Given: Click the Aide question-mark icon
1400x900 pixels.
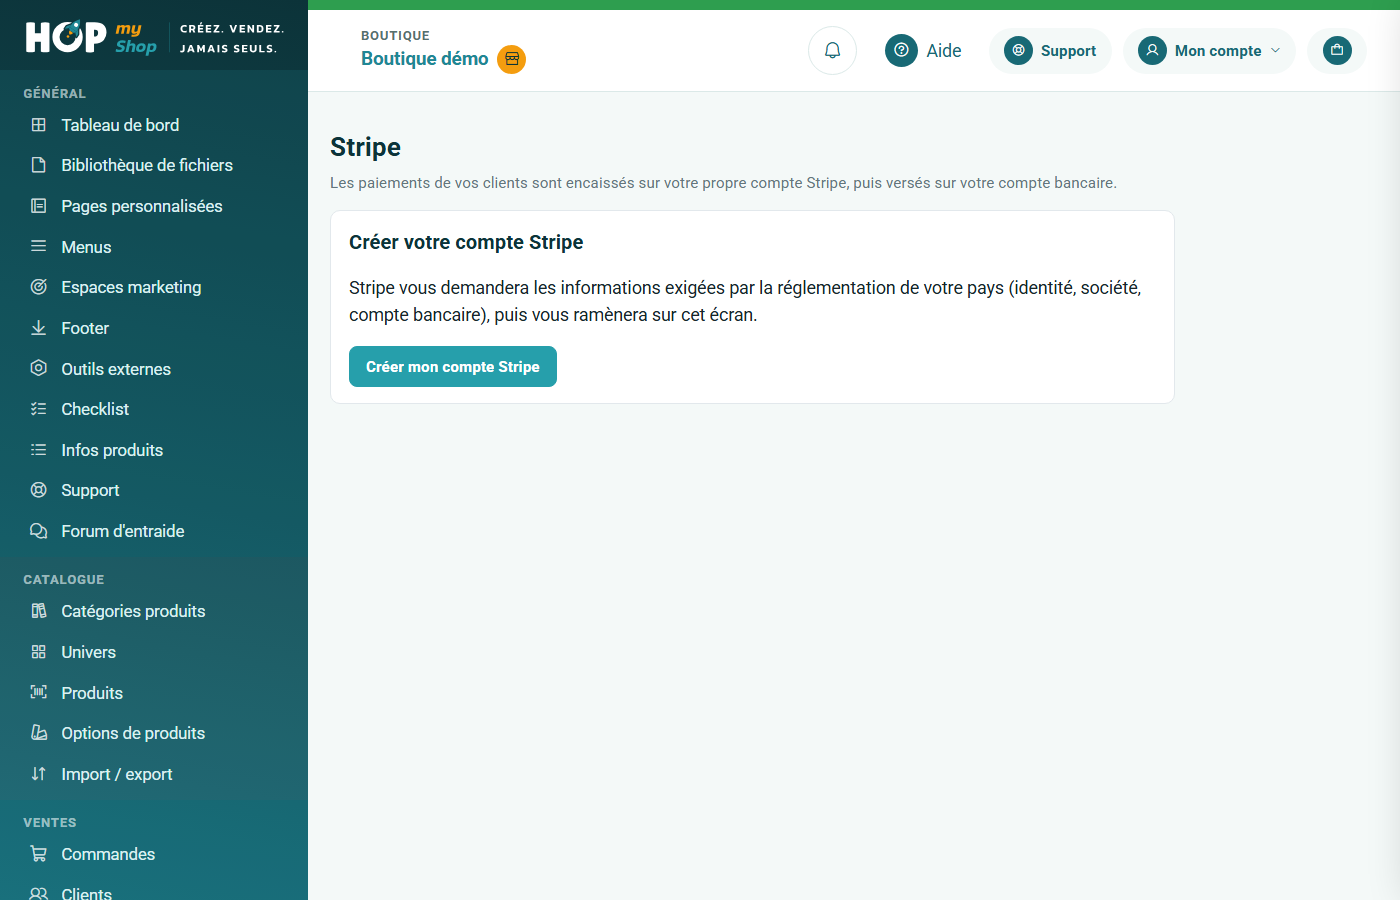Looking at the screenshot, I should point(901,50).
